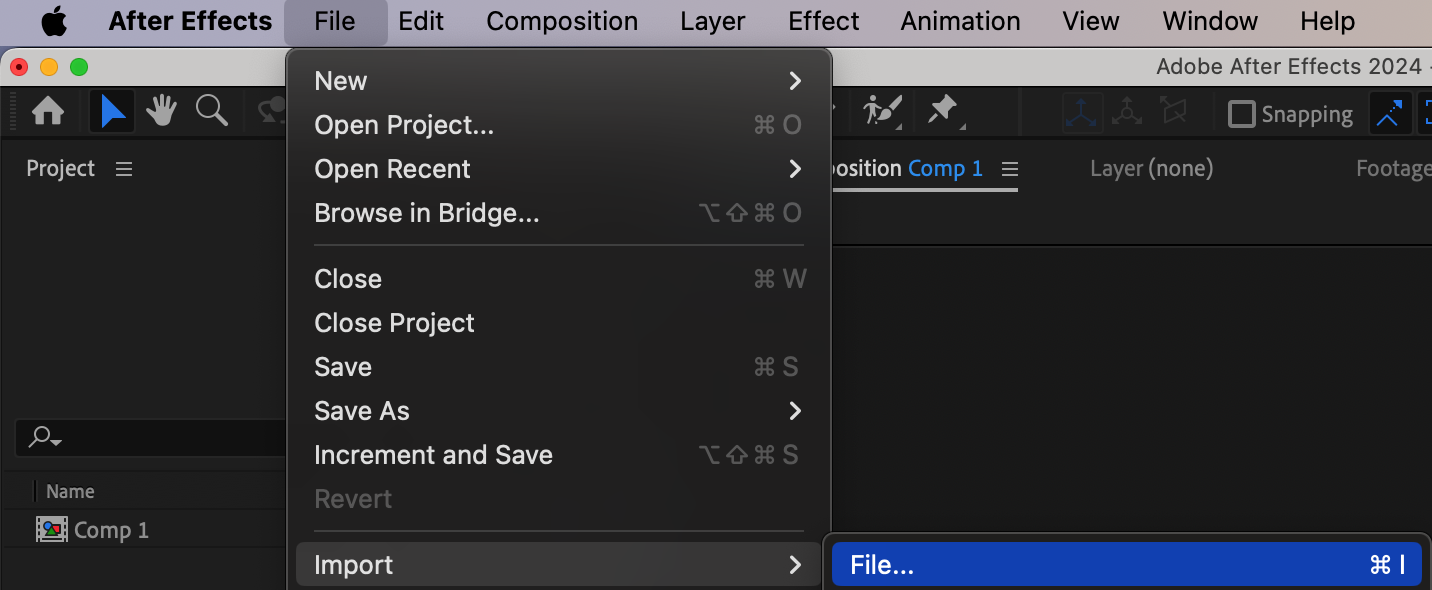1432x590 pixels.
Task: Expand the New submenu
Action: [x=558, y=81]
